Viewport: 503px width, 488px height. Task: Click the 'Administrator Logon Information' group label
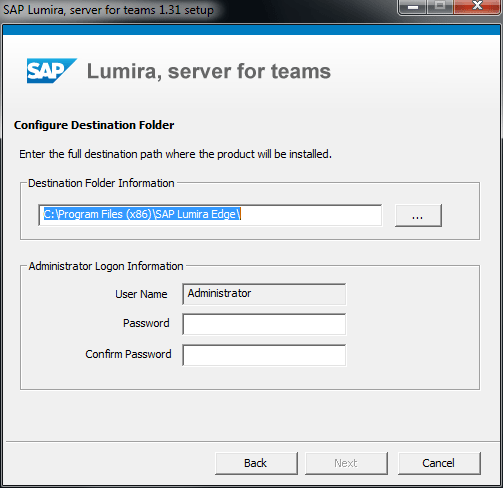(x=106, y=266)
